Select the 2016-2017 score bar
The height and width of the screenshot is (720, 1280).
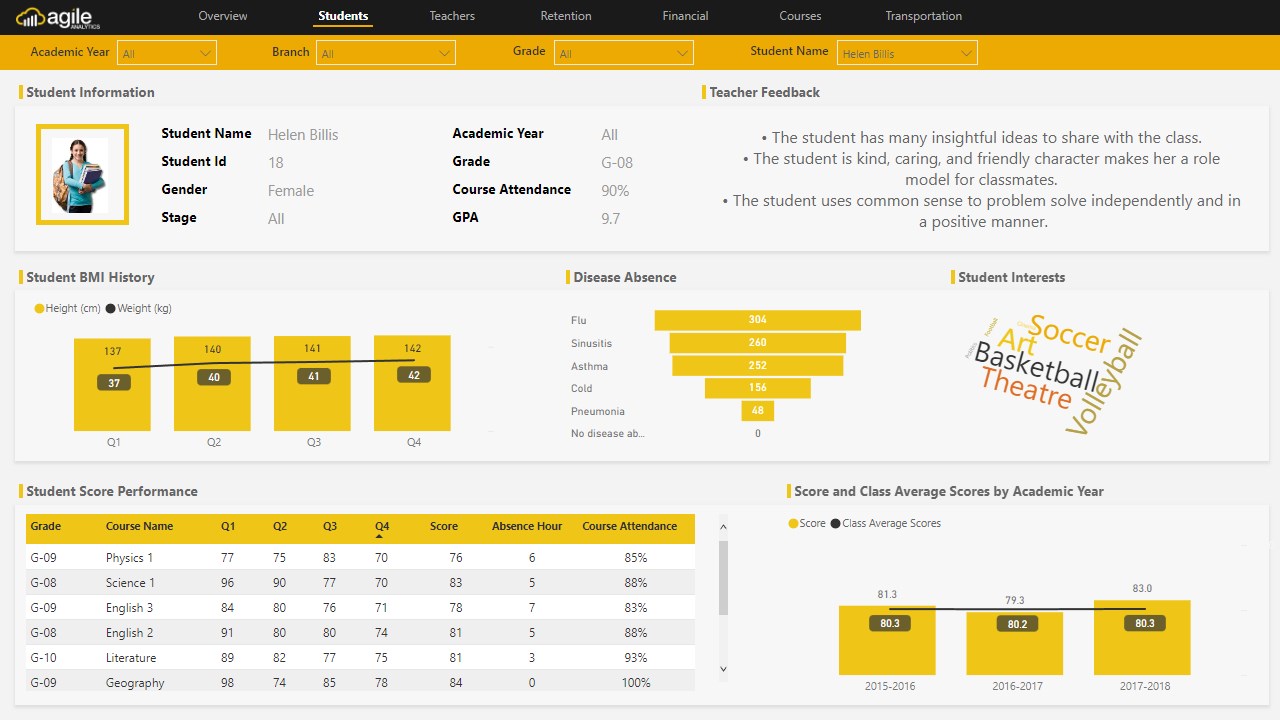pos(1015,643)
